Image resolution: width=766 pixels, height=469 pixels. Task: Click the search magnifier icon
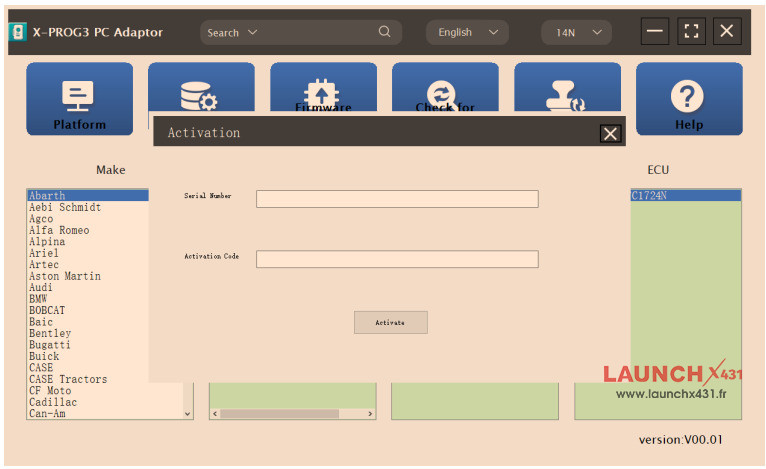click(x=385, y=32)
